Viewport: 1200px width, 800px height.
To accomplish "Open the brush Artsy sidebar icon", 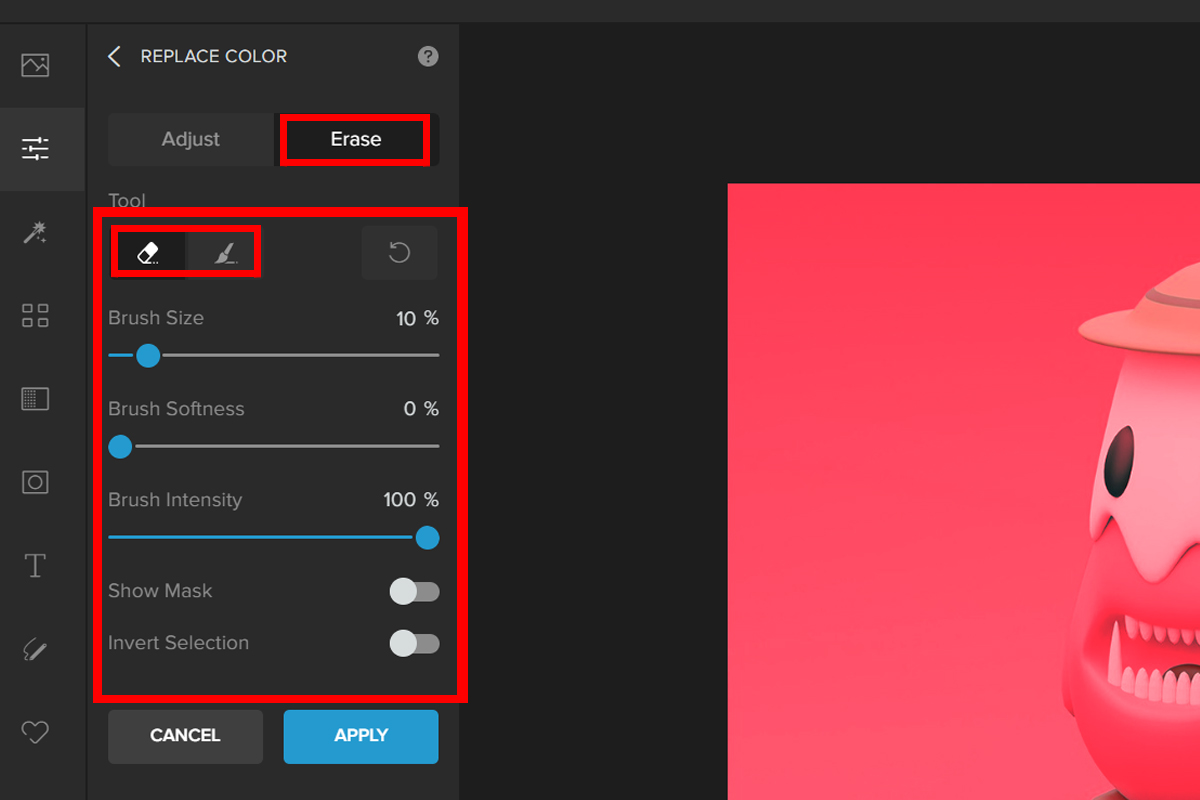I will pyautogui.click(x=35, y=650).
